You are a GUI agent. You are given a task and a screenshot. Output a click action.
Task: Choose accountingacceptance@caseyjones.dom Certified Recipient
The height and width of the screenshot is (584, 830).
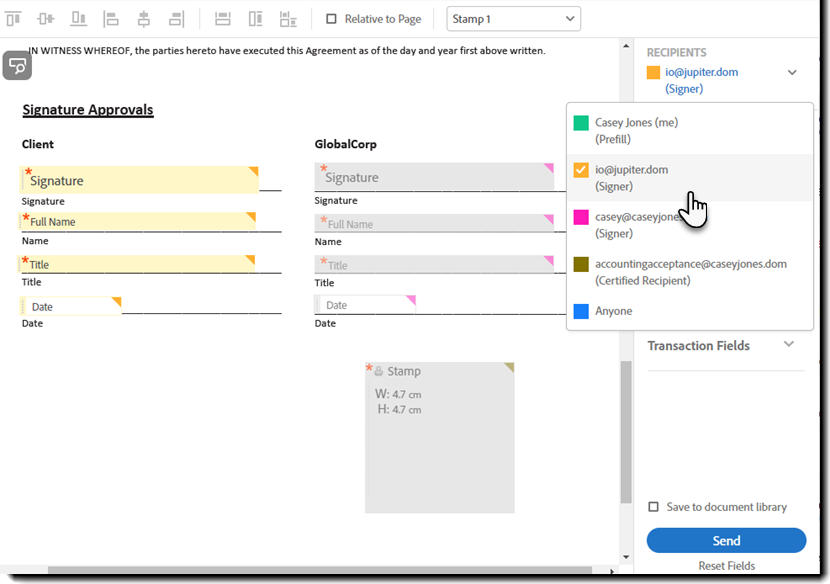tap(690, 272)
